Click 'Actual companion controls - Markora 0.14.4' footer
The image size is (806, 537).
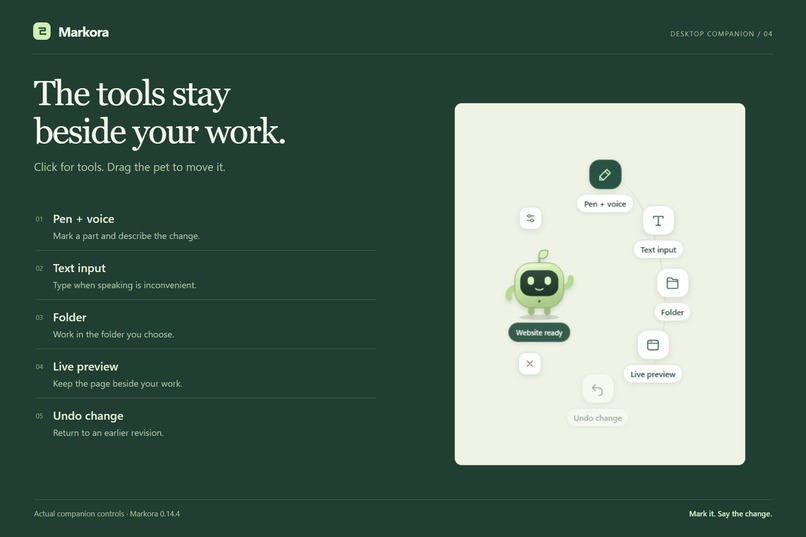click(x=107, y=514)
